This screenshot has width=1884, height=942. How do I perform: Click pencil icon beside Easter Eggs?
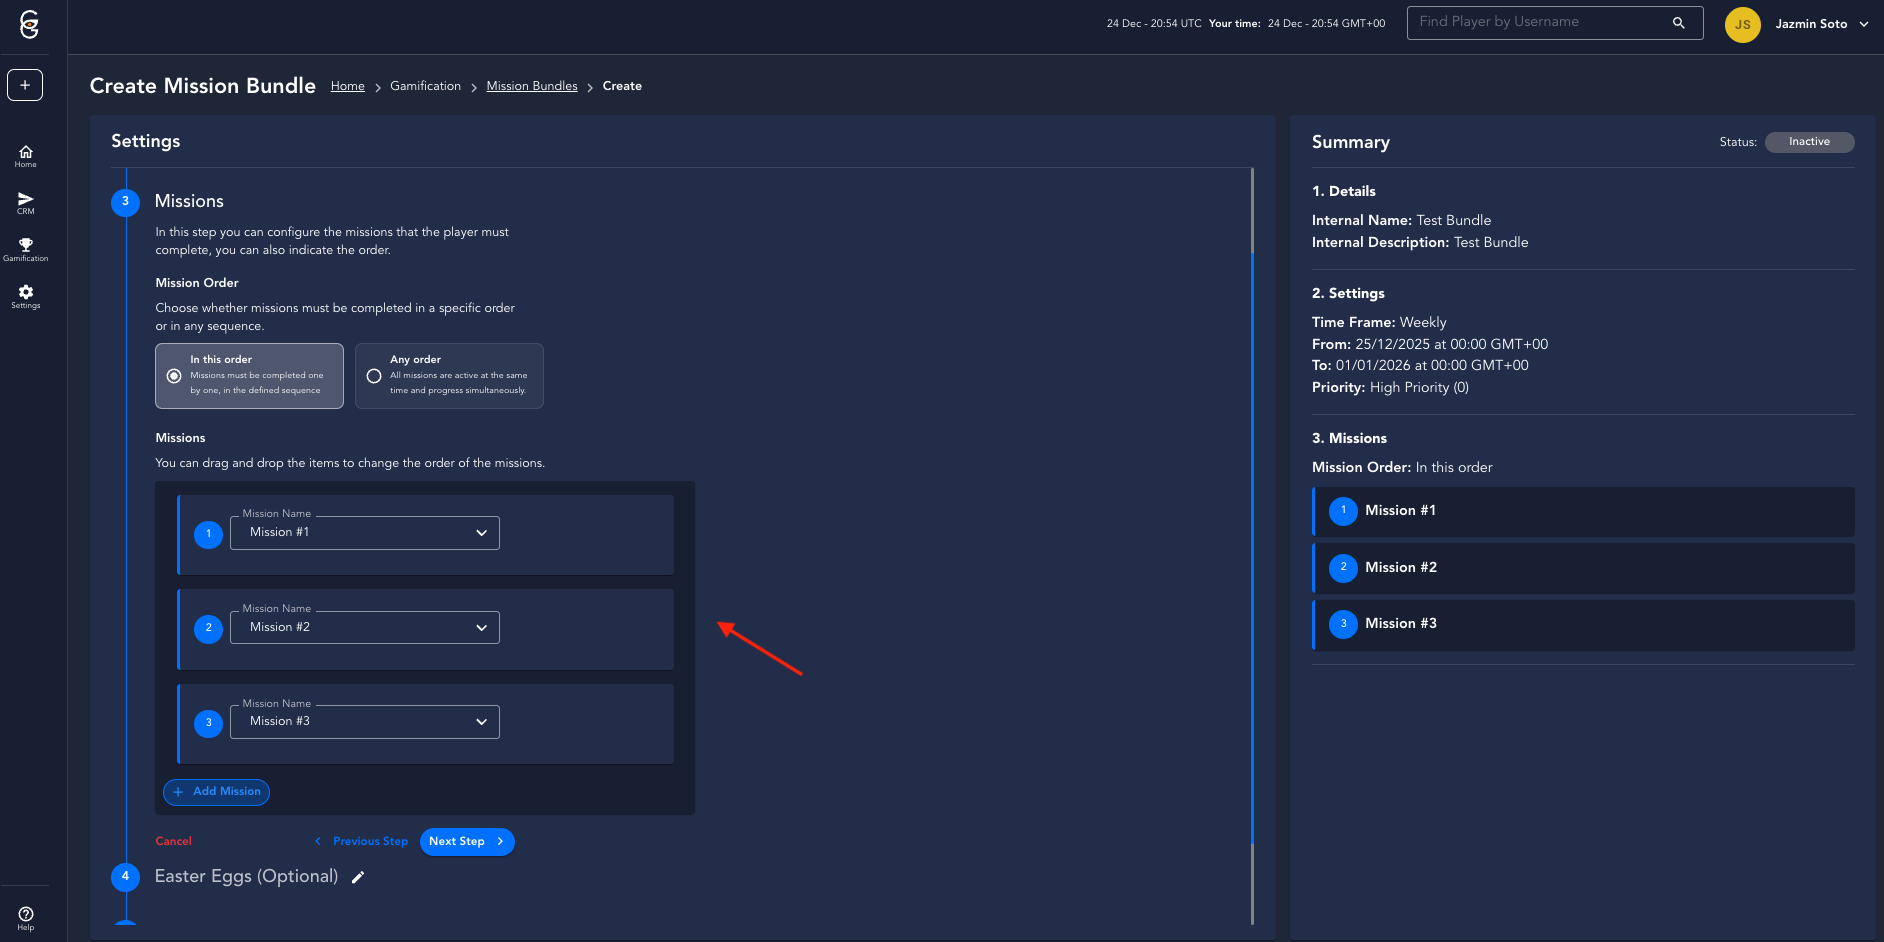358,877
